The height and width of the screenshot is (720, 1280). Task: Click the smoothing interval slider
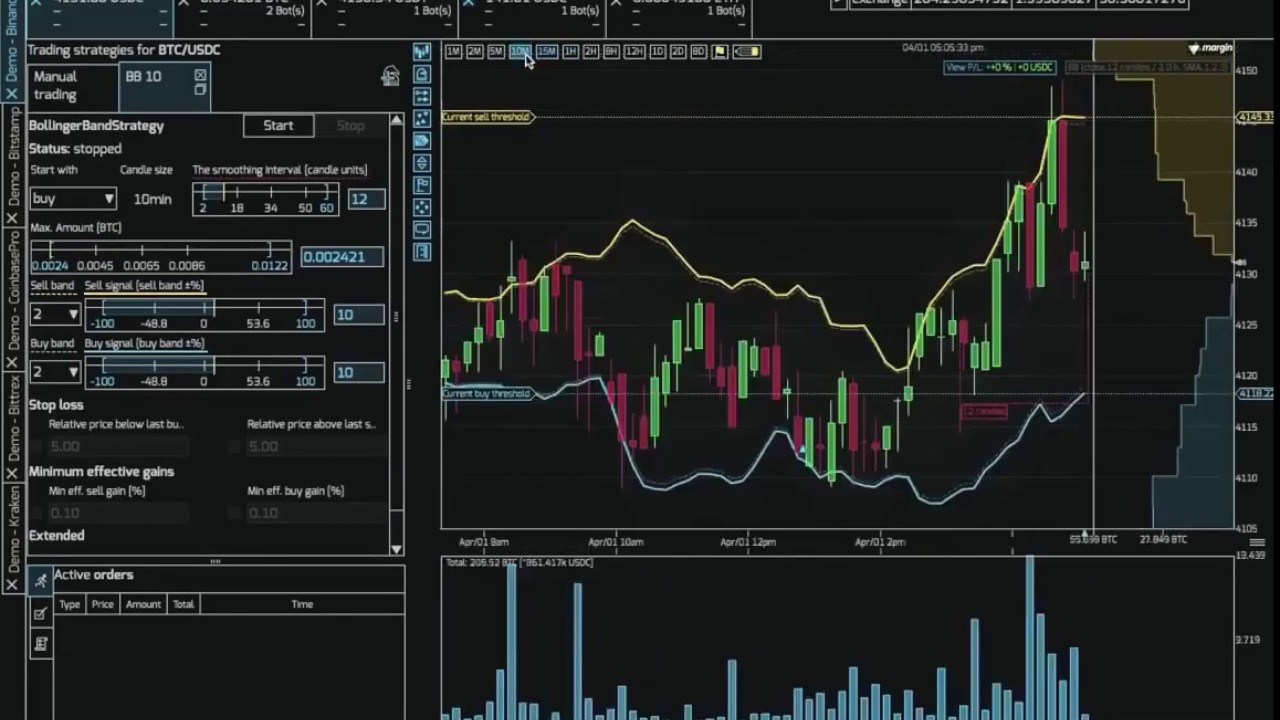click(265, 199)
